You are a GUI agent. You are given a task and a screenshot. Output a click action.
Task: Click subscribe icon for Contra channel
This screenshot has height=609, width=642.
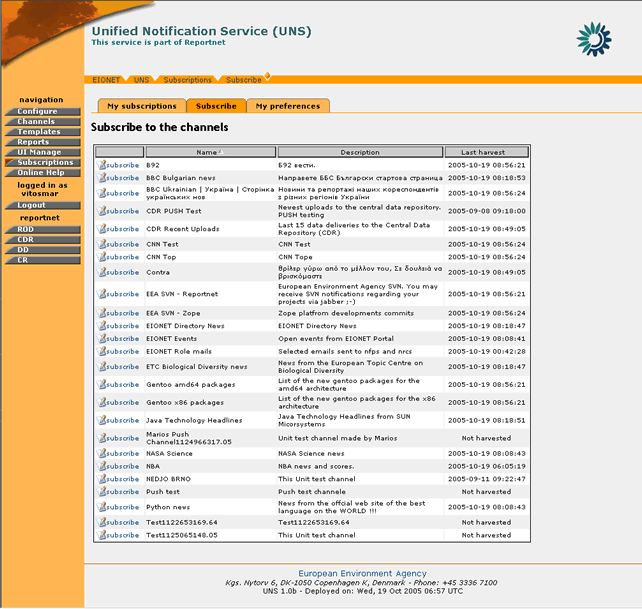(x=102, y=272)
